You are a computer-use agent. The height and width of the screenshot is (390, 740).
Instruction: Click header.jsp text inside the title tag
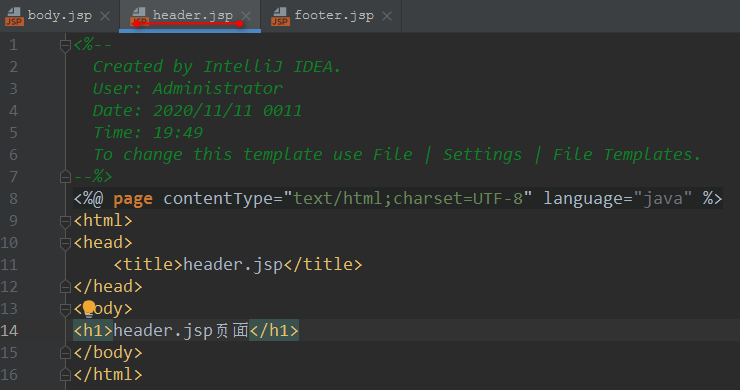[x=233, y=264]
